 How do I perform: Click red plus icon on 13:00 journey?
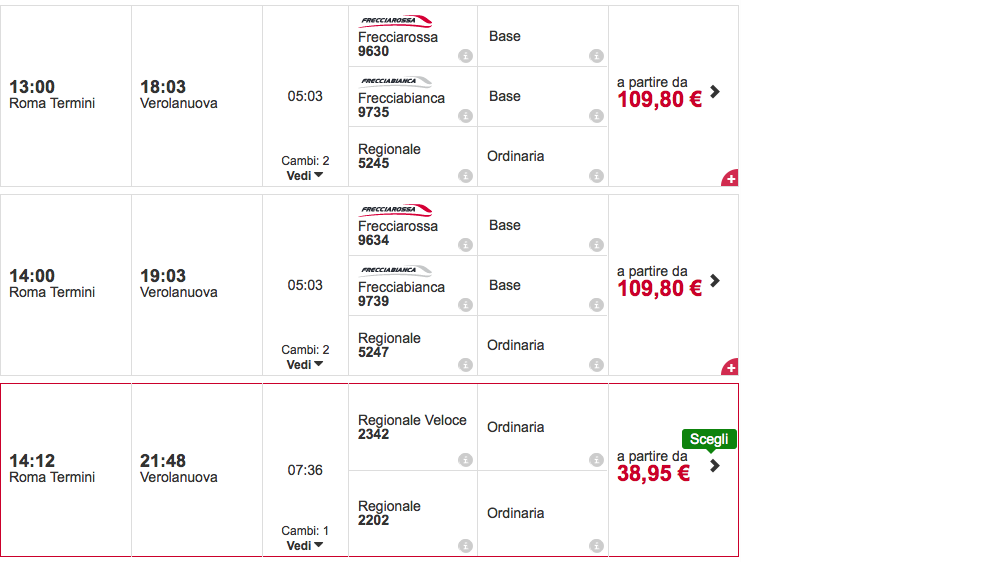click(x=729, y=178)
